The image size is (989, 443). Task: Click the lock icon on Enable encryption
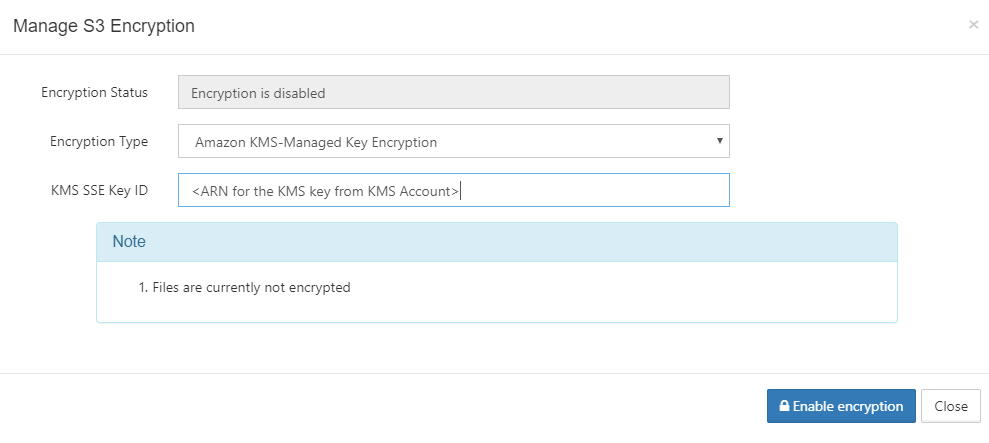[785, 407]
